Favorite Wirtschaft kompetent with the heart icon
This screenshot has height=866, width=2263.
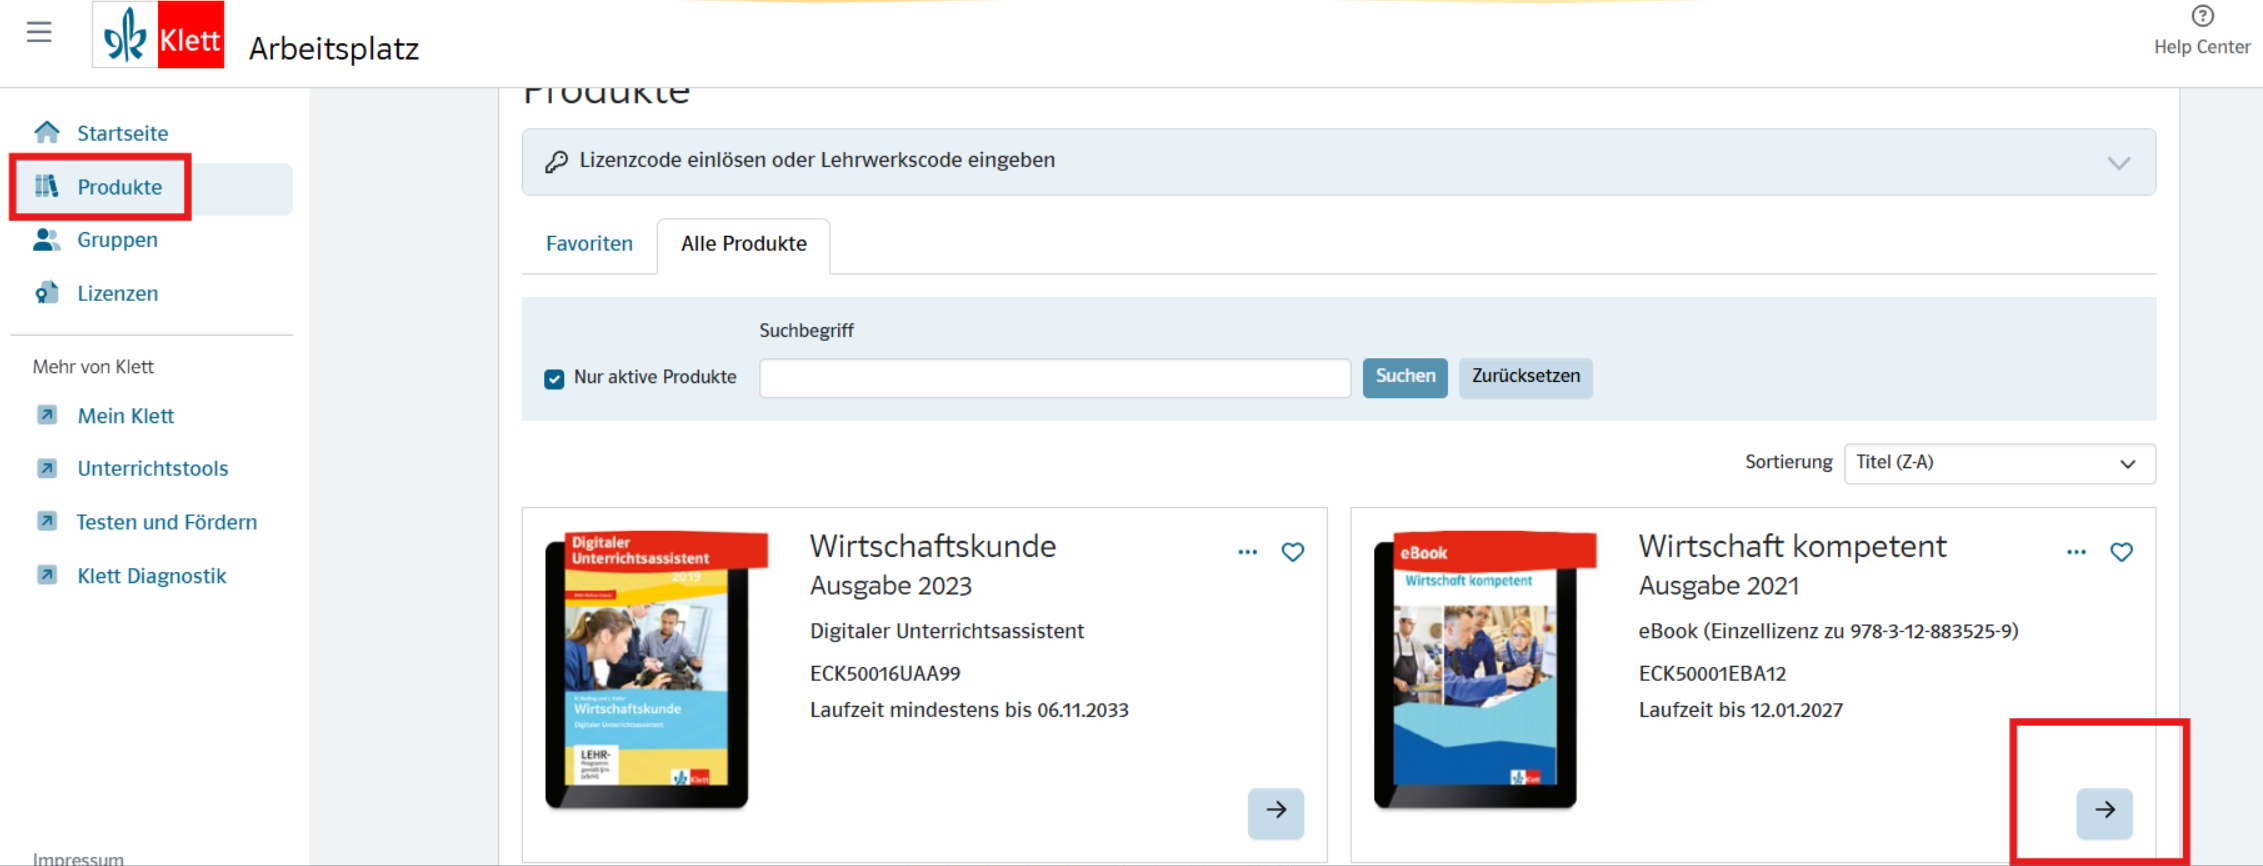tap(2121, 552)
